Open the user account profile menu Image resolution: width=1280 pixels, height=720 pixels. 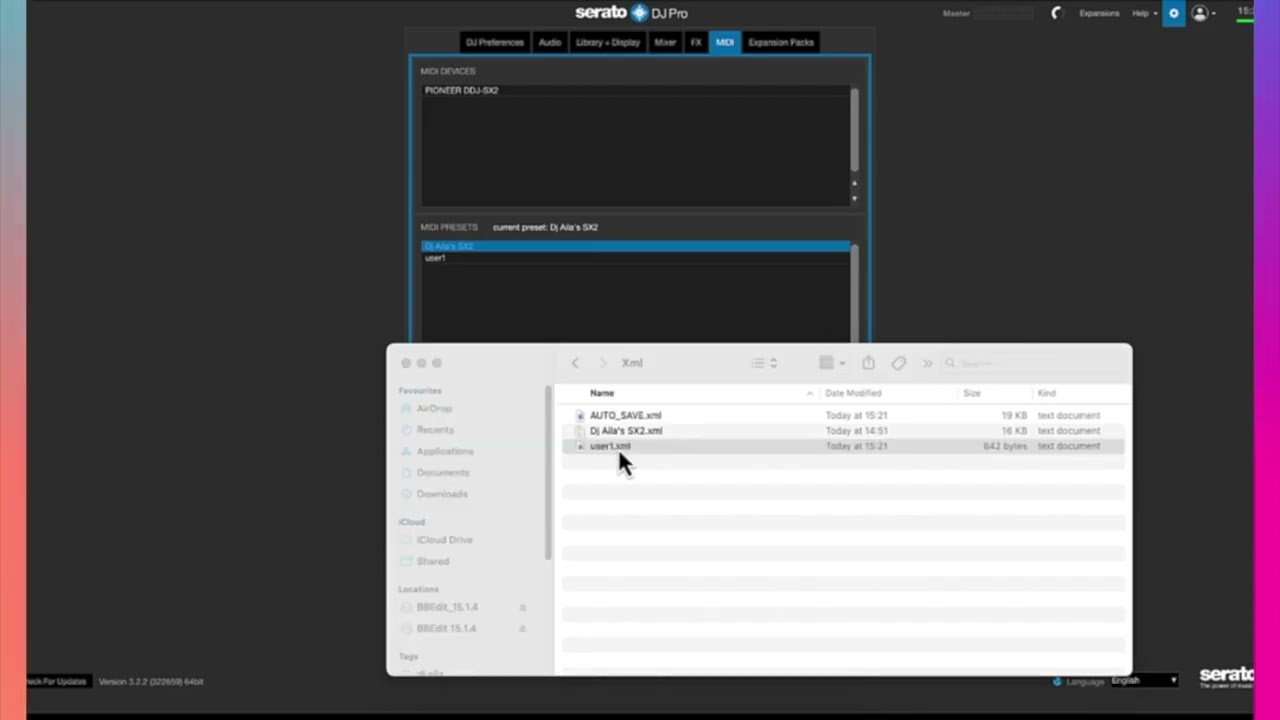pos(1203,13)
